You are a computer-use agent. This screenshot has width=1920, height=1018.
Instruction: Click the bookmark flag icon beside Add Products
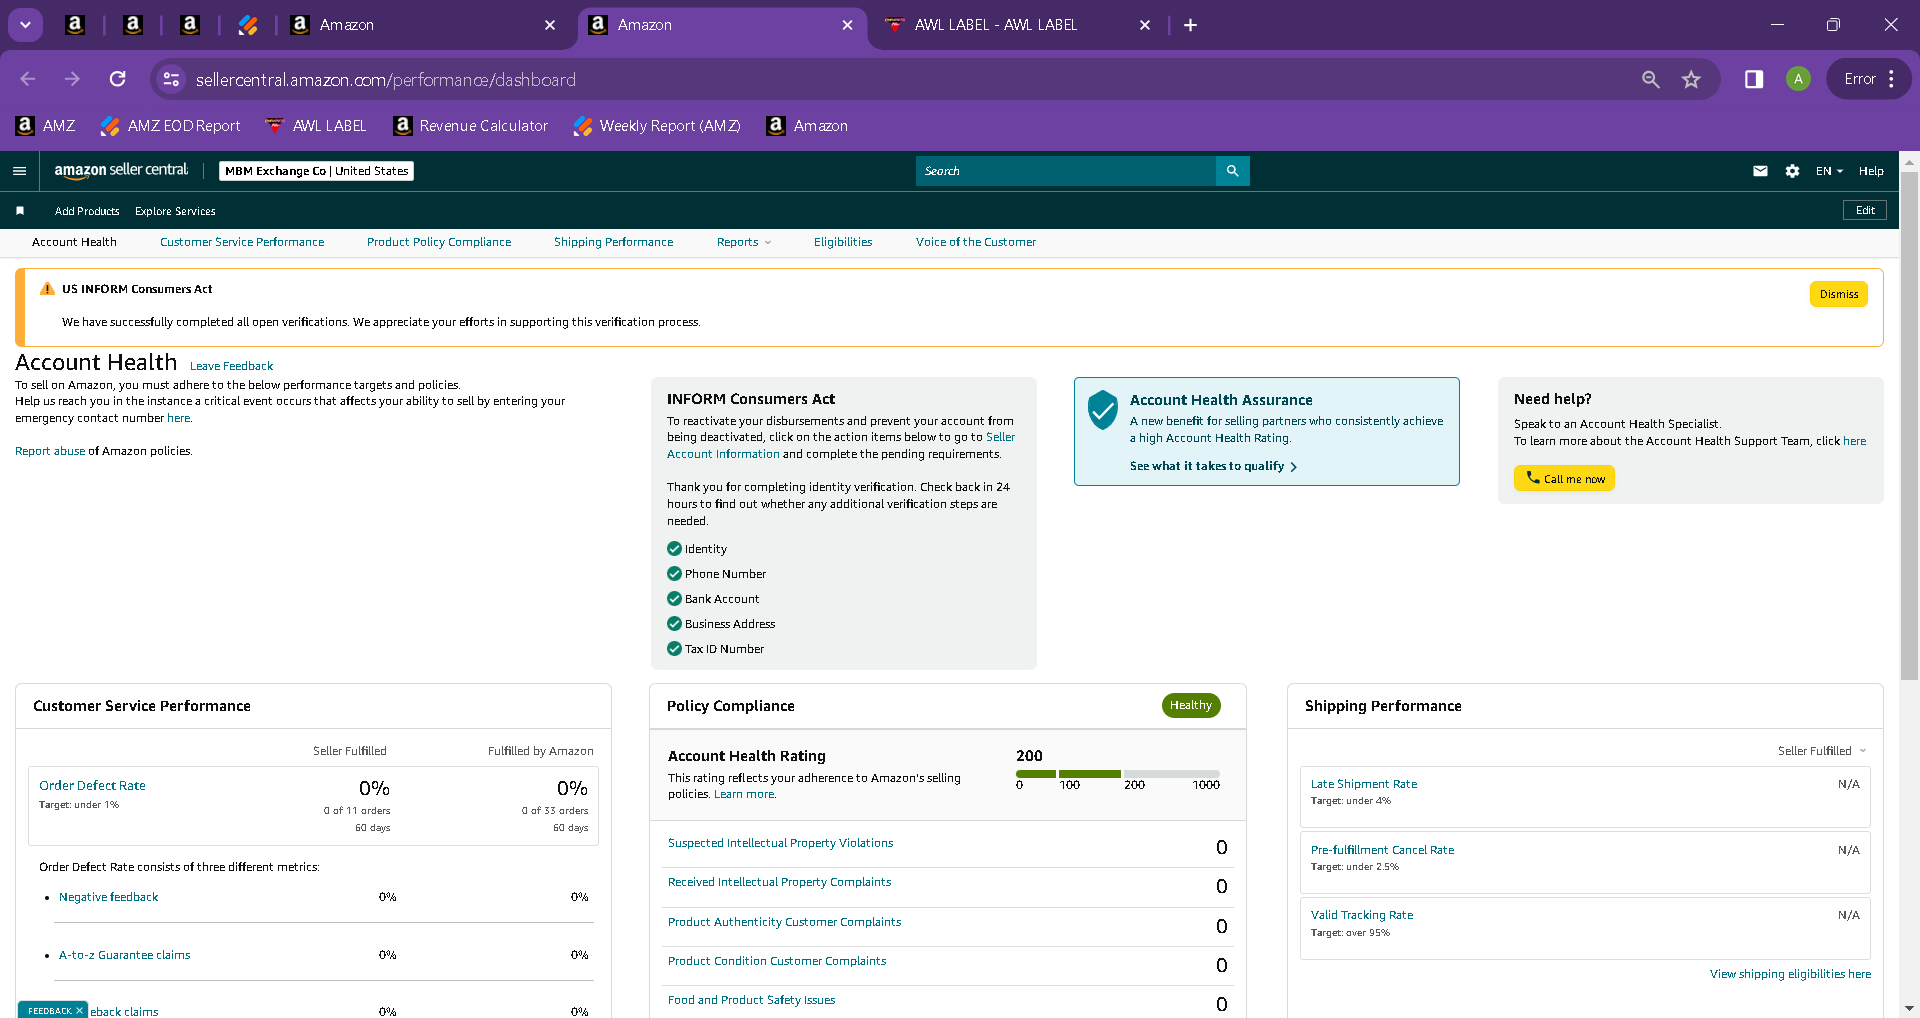tap(20, 211)
